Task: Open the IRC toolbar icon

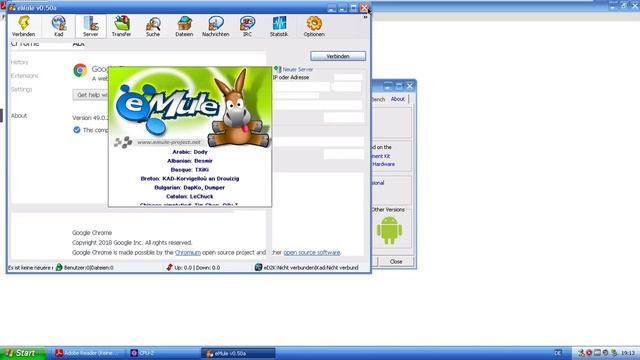Action: (247, 26)
